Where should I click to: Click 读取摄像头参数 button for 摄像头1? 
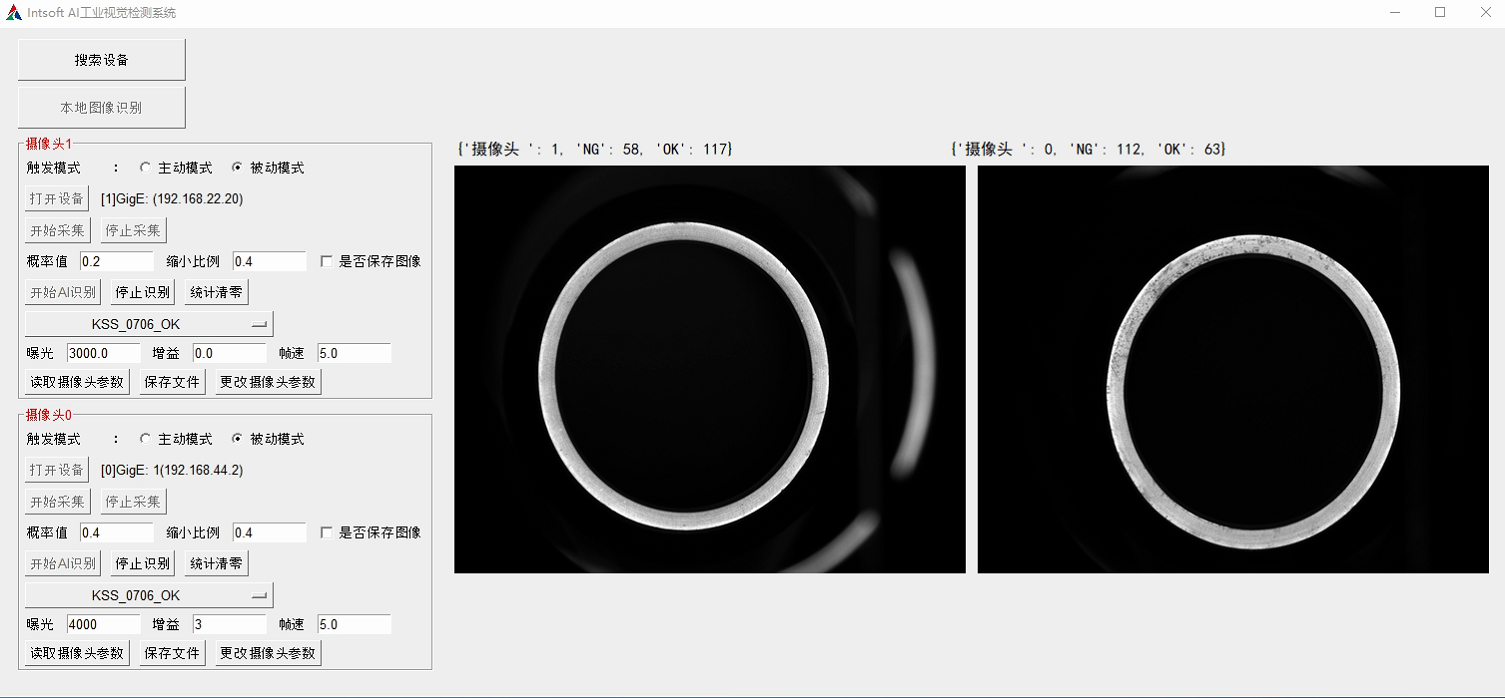click(77, 382)
